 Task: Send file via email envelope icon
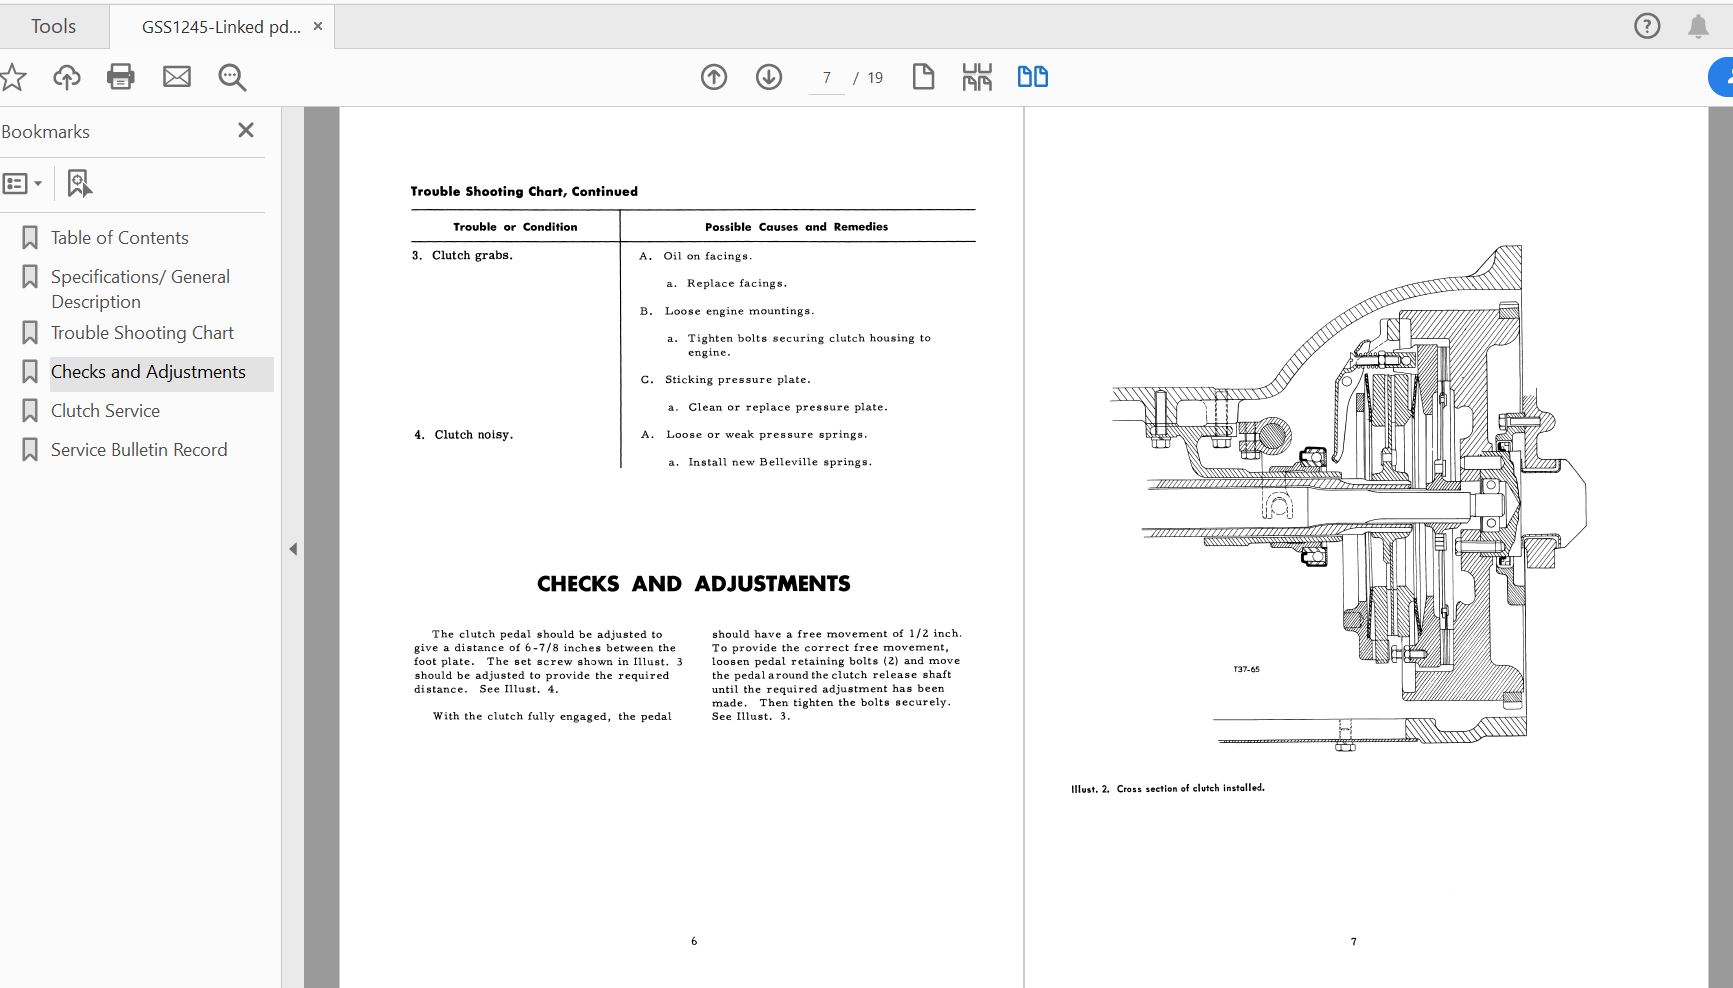point(177,77)
